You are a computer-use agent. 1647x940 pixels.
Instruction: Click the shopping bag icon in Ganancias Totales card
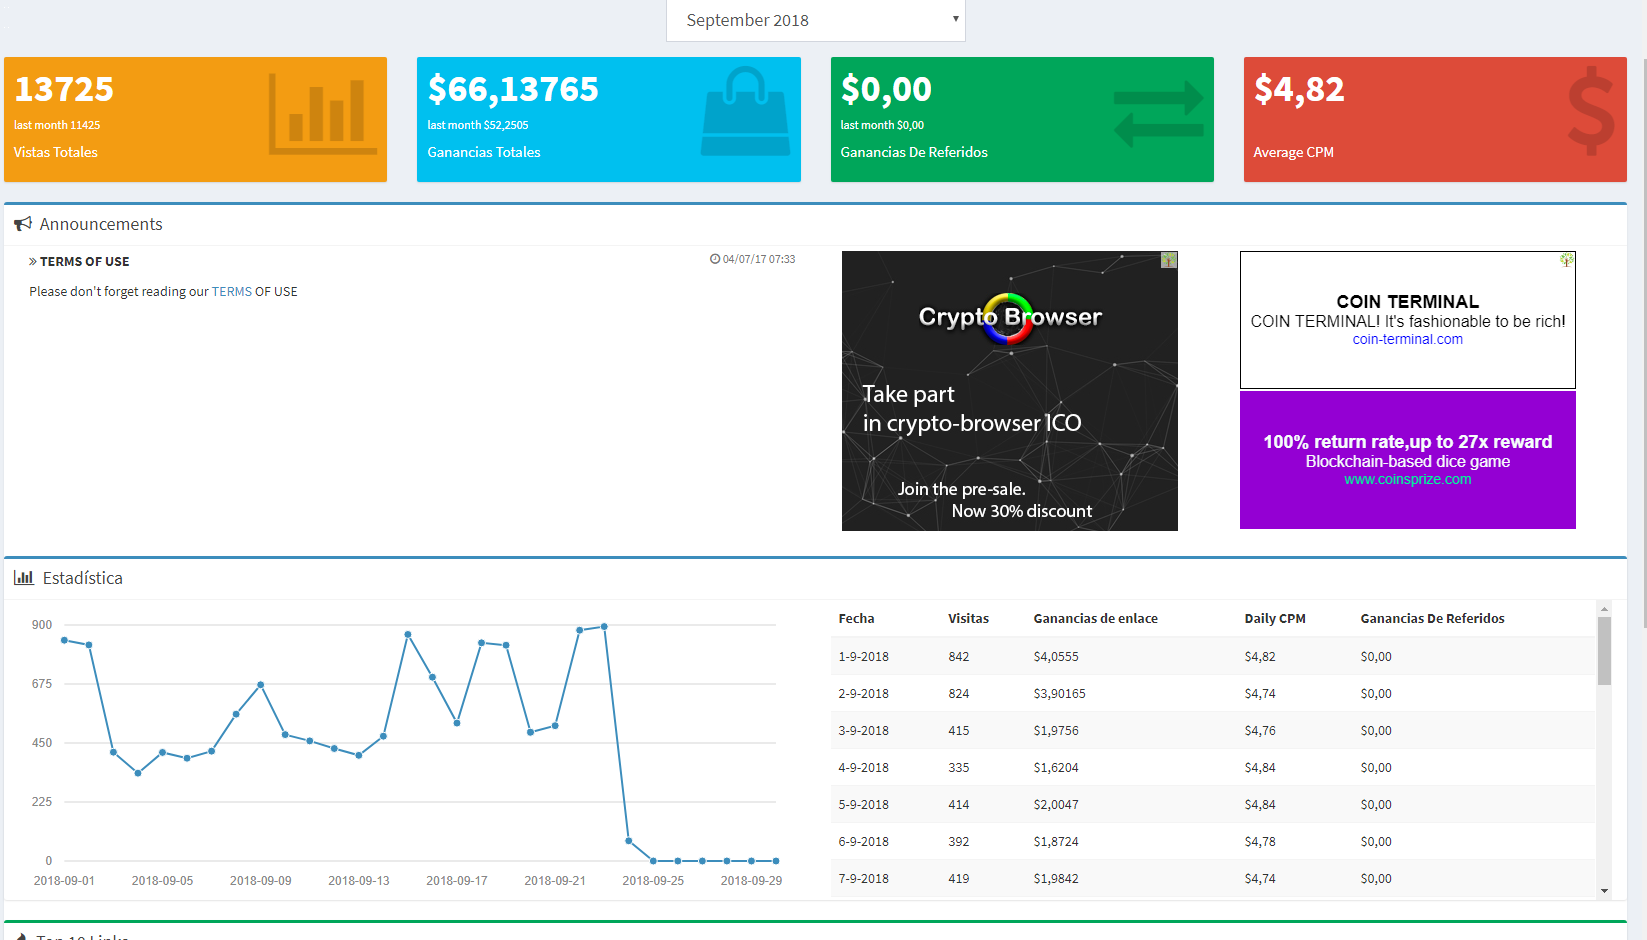click(x=746, y=111)
